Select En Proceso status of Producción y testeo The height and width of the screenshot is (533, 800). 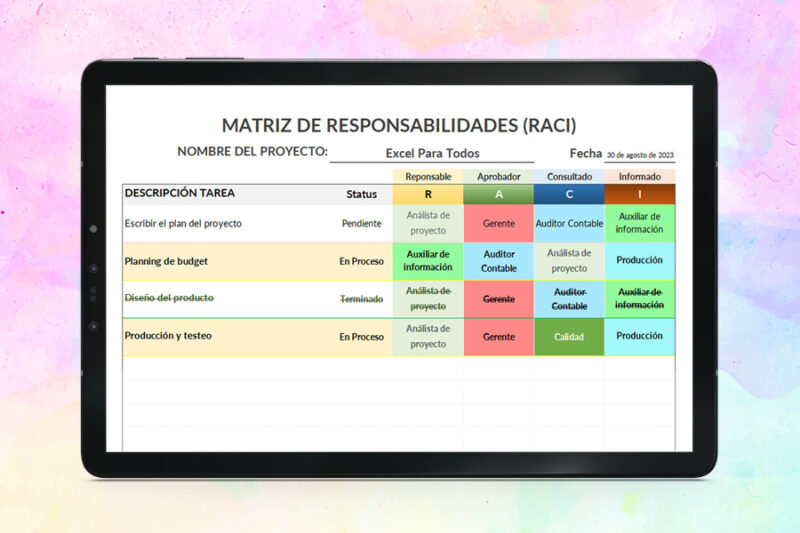pyautogui.click(x=361, y=337)
